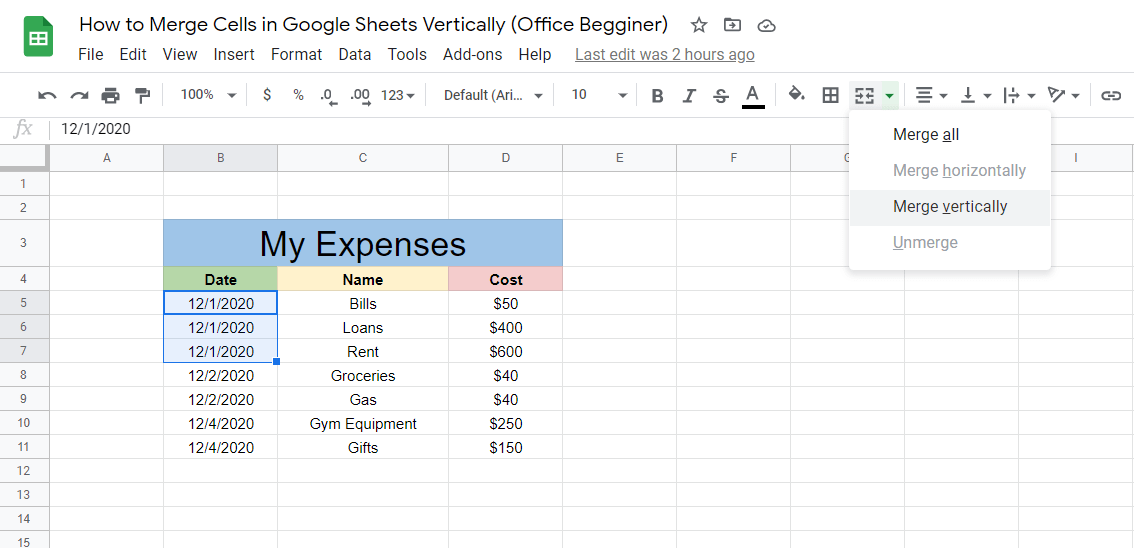Open the fill color bucket
Screen dimensions: 1134x548
(x=797, y=95)
